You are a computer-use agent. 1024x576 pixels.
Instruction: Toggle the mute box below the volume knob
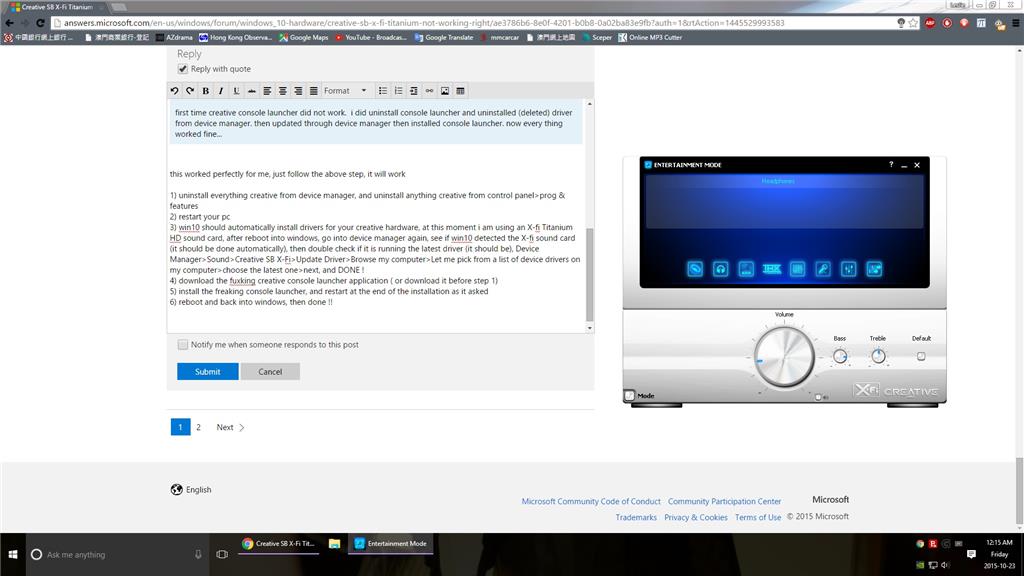(x=818, y=397)
